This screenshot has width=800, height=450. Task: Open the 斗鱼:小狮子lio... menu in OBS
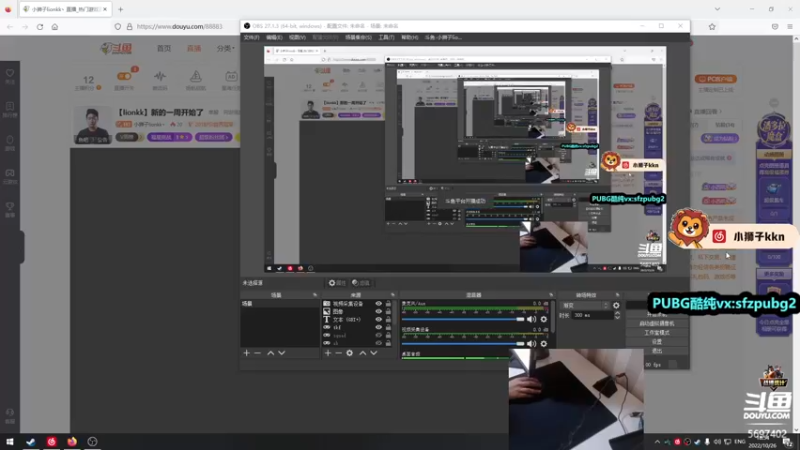coord(443,37)
